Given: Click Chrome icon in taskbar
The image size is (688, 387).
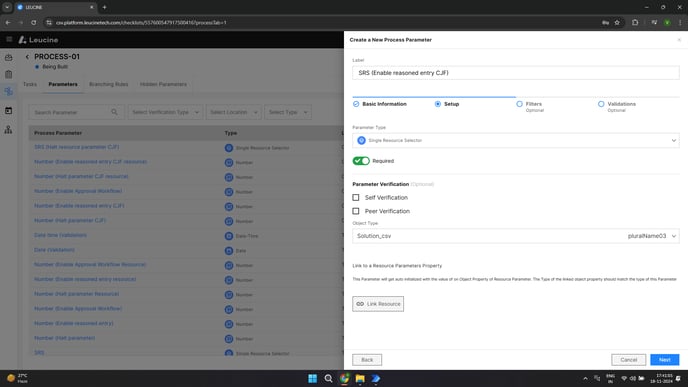Looking at the screenshot, I should tap(344, 378).
